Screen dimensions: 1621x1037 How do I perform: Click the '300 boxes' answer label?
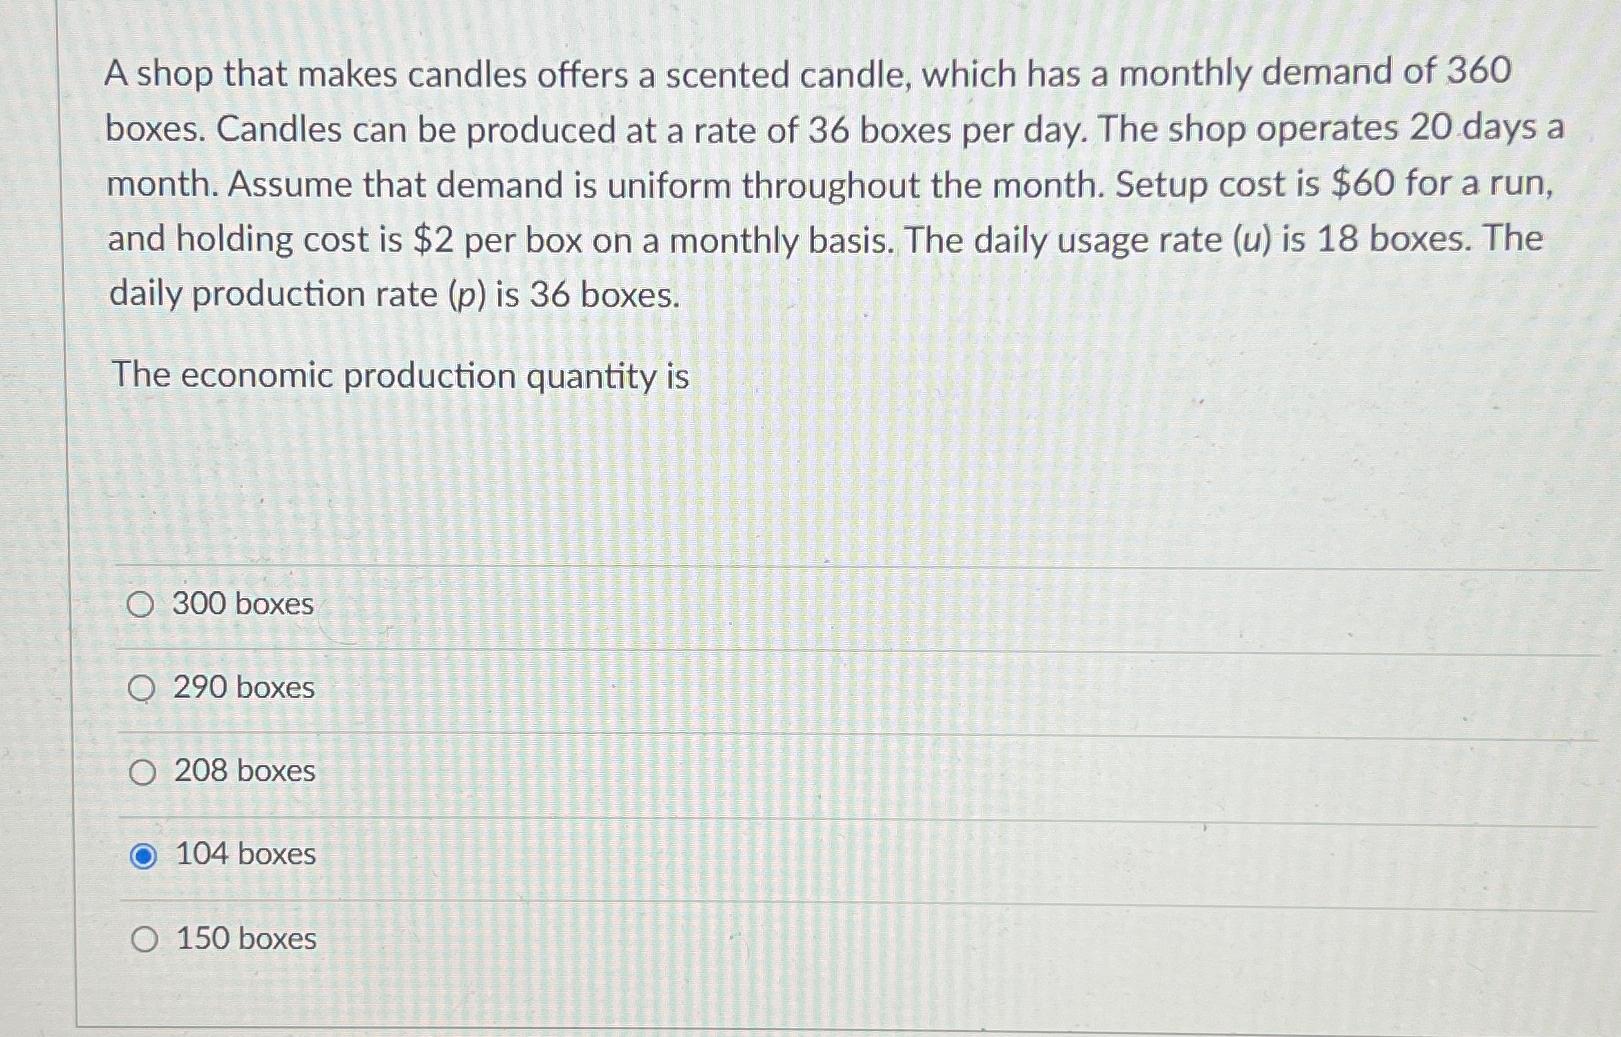pyautogui.click(x=243, y=603)
